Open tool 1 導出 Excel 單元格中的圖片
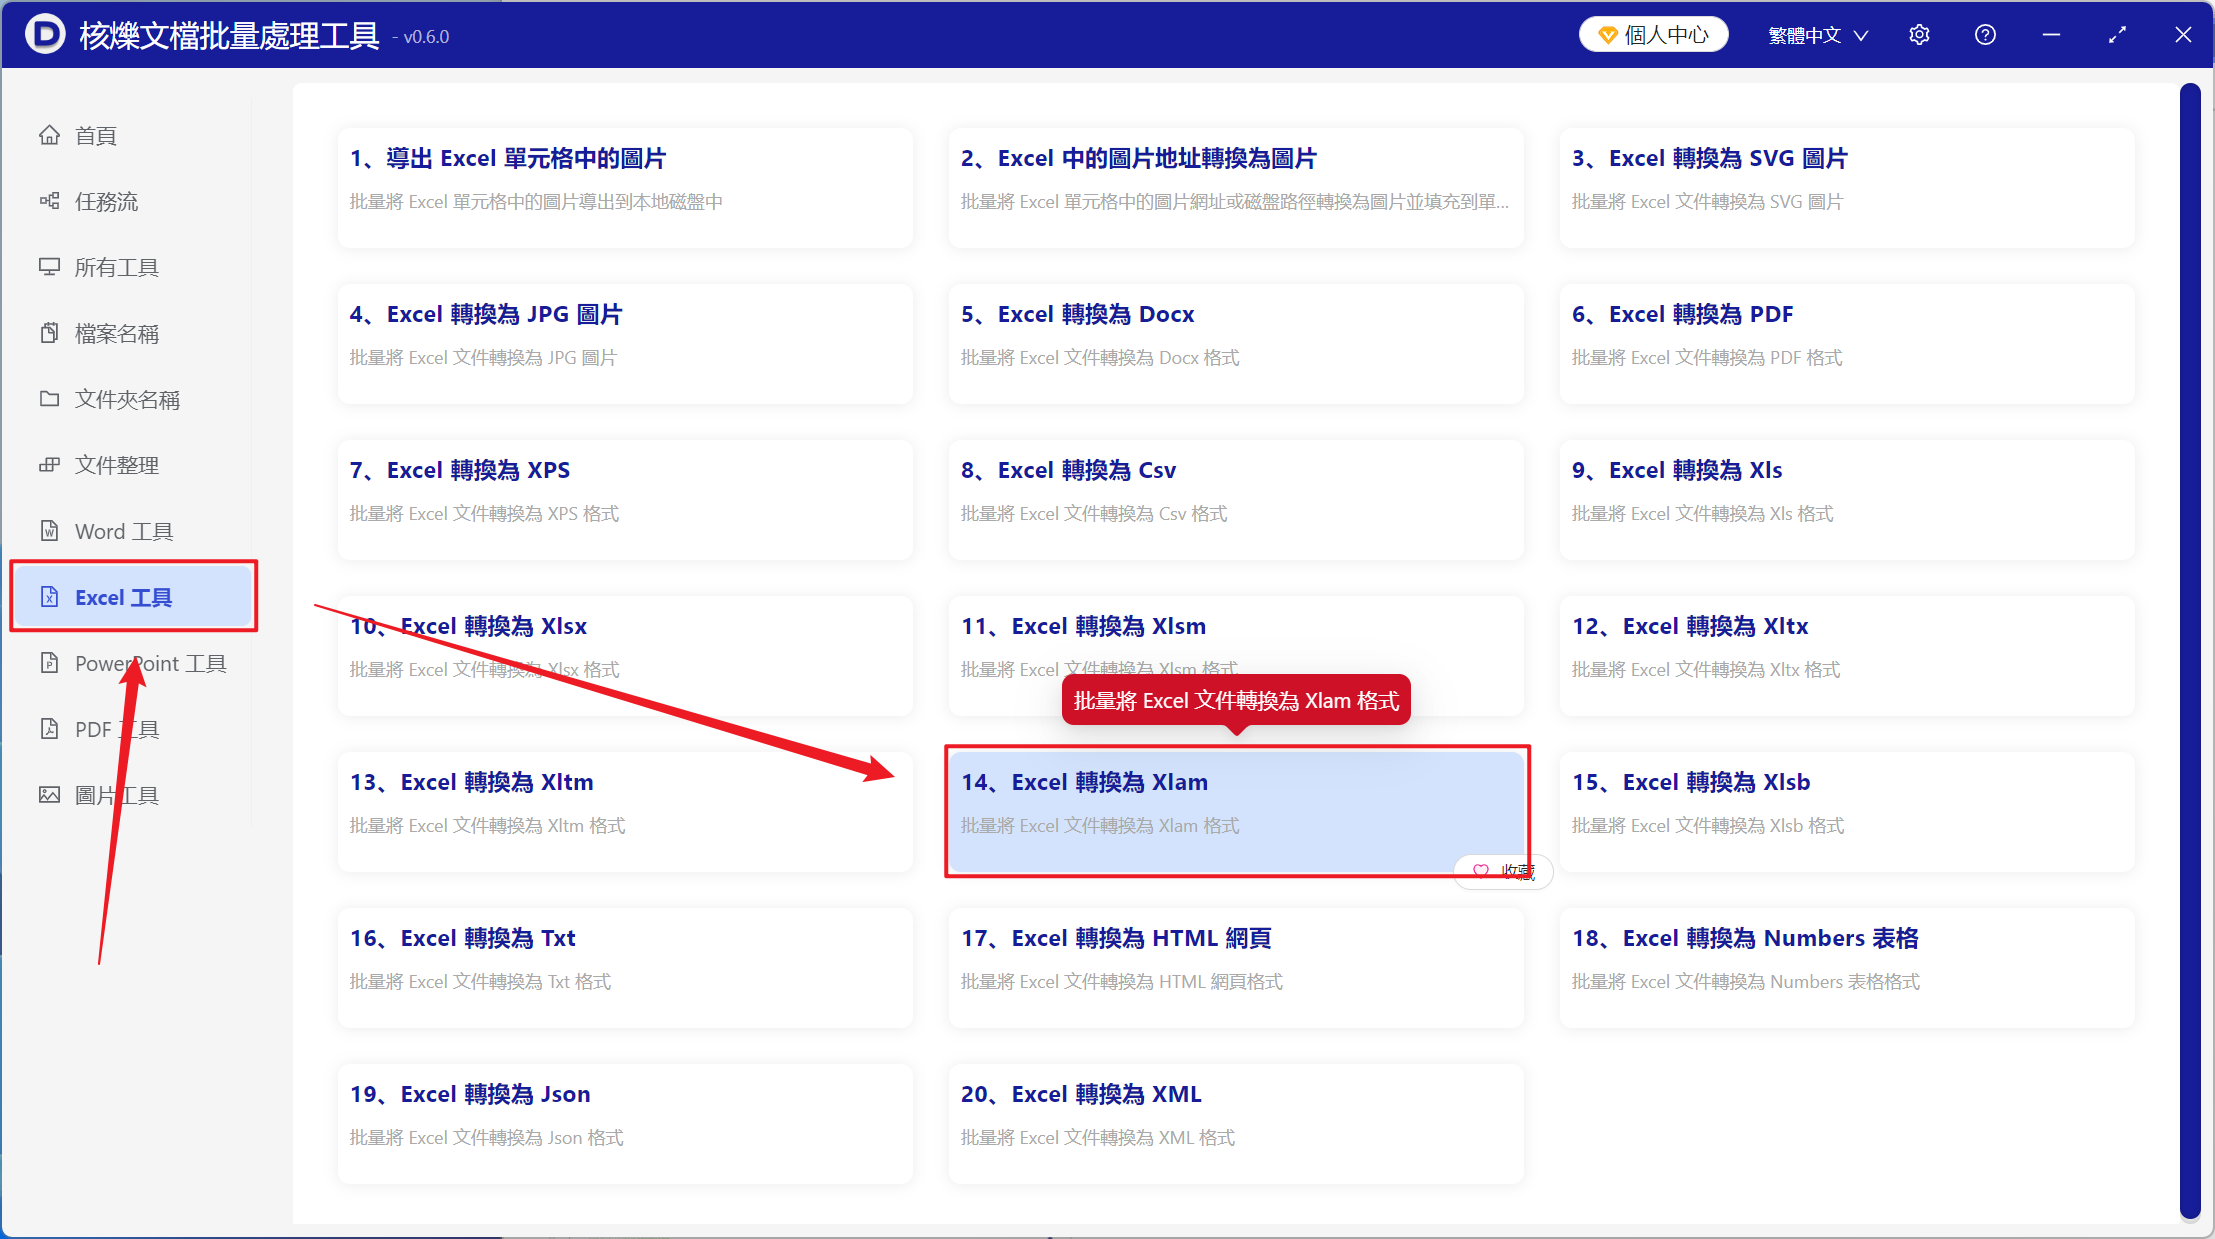 coord(625,187)
